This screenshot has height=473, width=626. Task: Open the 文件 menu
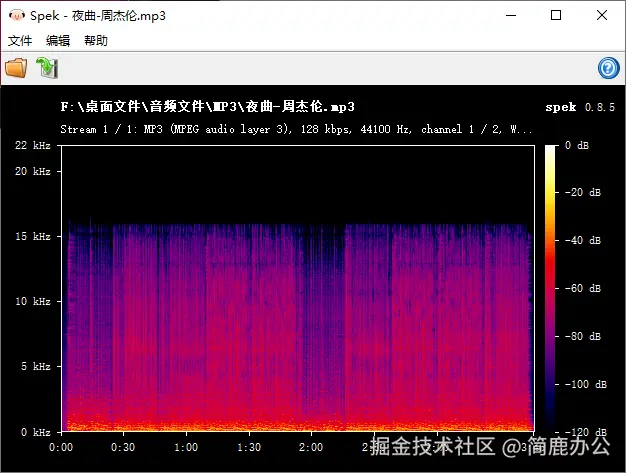pyautogui.click(x=20, y=40)
